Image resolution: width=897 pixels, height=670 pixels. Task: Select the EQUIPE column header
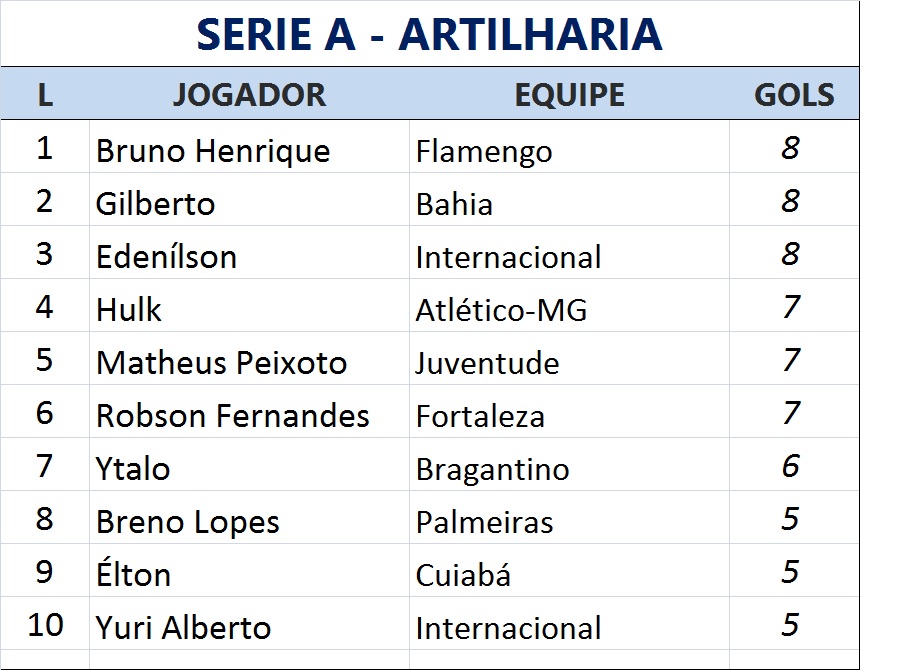(x=569, y=95)
